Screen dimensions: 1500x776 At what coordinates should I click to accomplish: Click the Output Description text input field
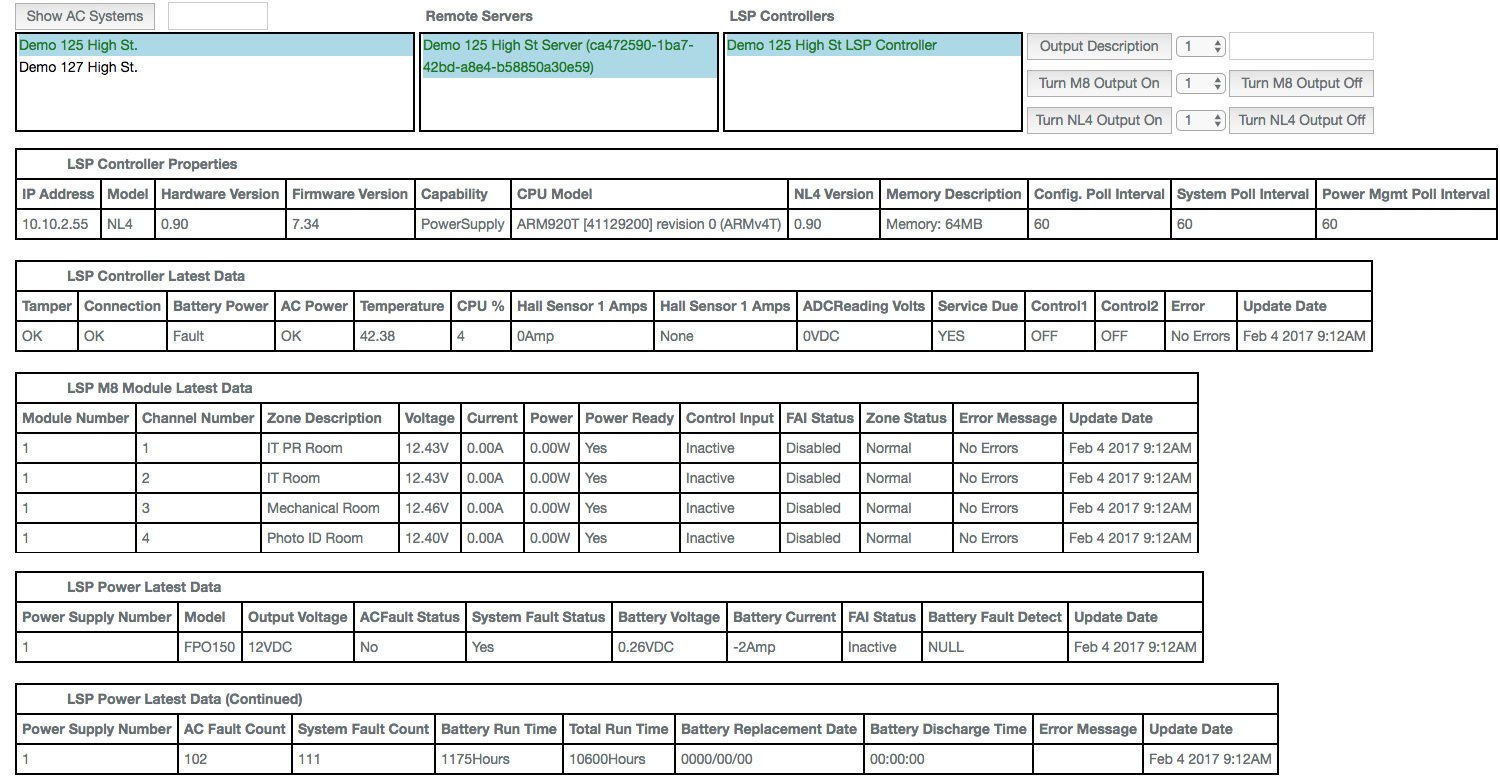[1300, 47]
